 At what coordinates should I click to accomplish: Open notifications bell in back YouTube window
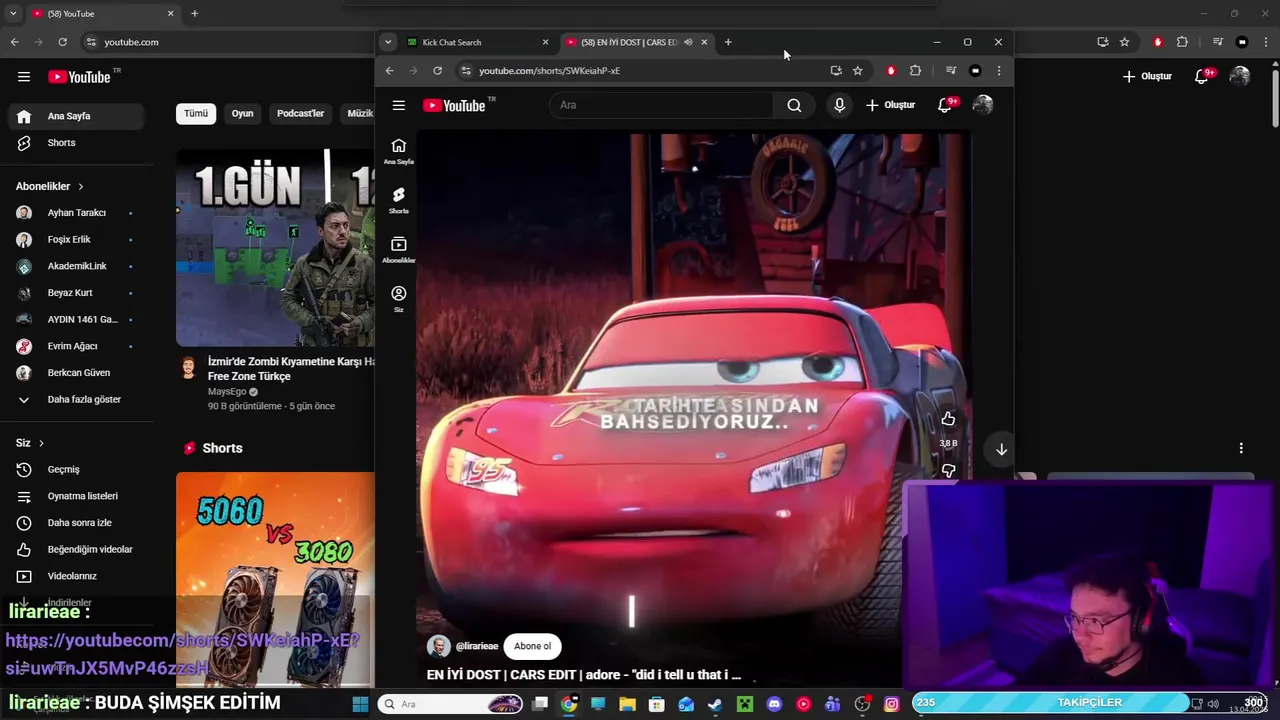(1203, 76)
